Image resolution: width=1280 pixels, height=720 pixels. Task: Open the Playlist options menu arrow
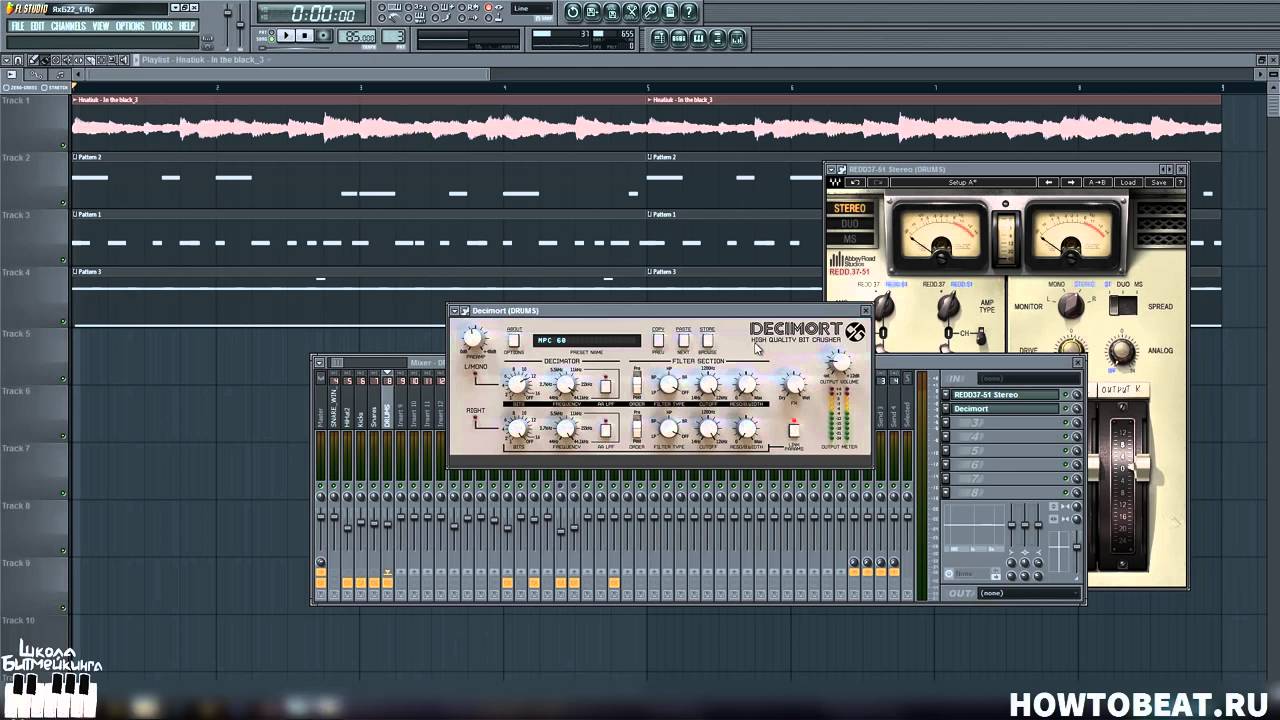(6, 60)
